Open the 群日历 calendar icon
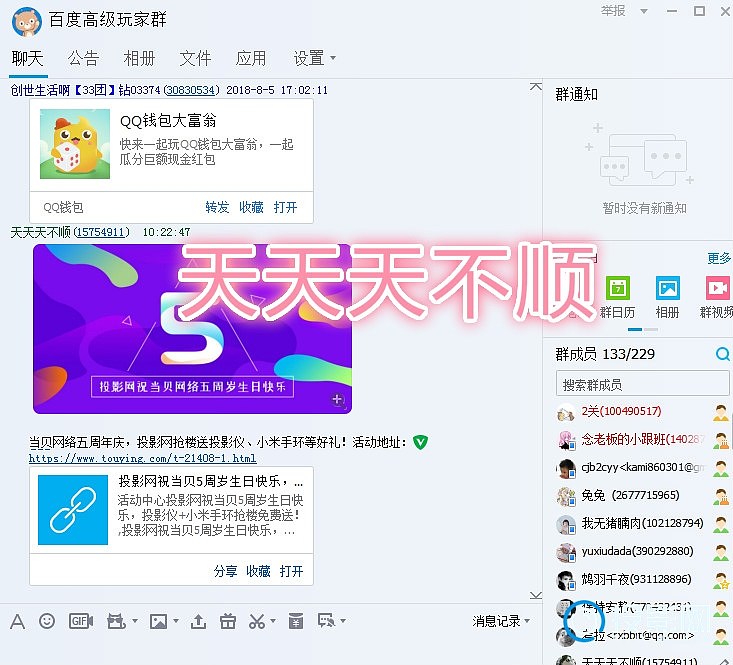 pos(618,287)
